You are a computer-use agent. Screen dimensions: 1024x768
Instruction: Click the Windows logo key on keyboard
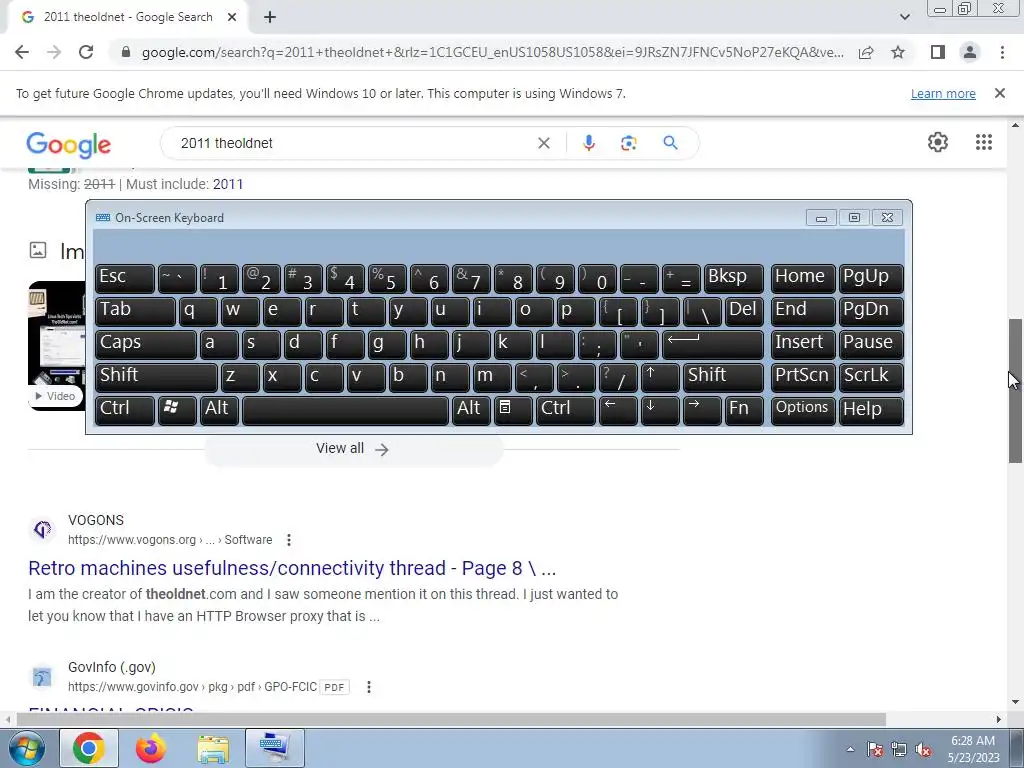pos(176,409)
